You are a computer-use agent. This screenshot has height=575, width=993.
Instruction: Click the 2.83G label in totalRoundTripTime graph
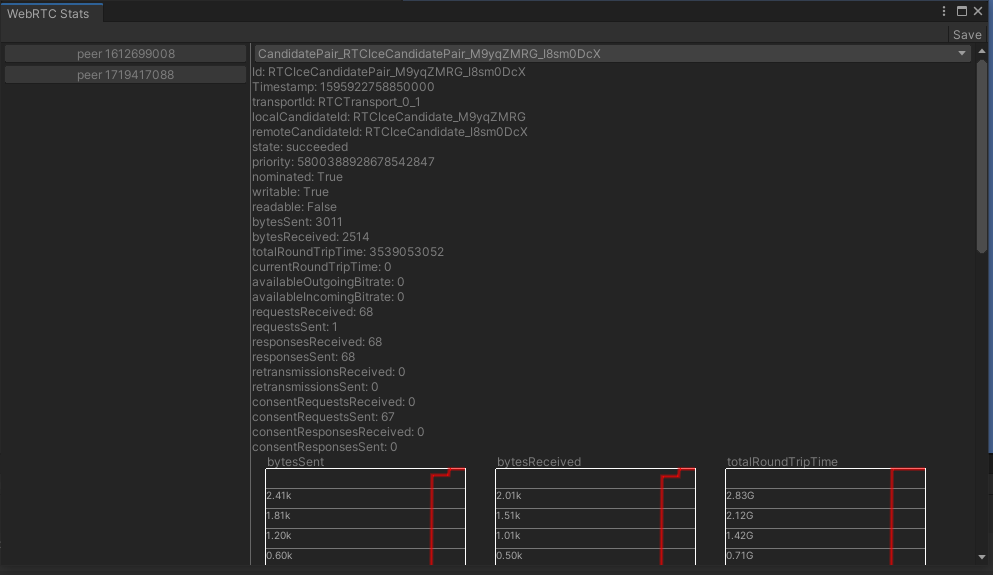point(740,496)
